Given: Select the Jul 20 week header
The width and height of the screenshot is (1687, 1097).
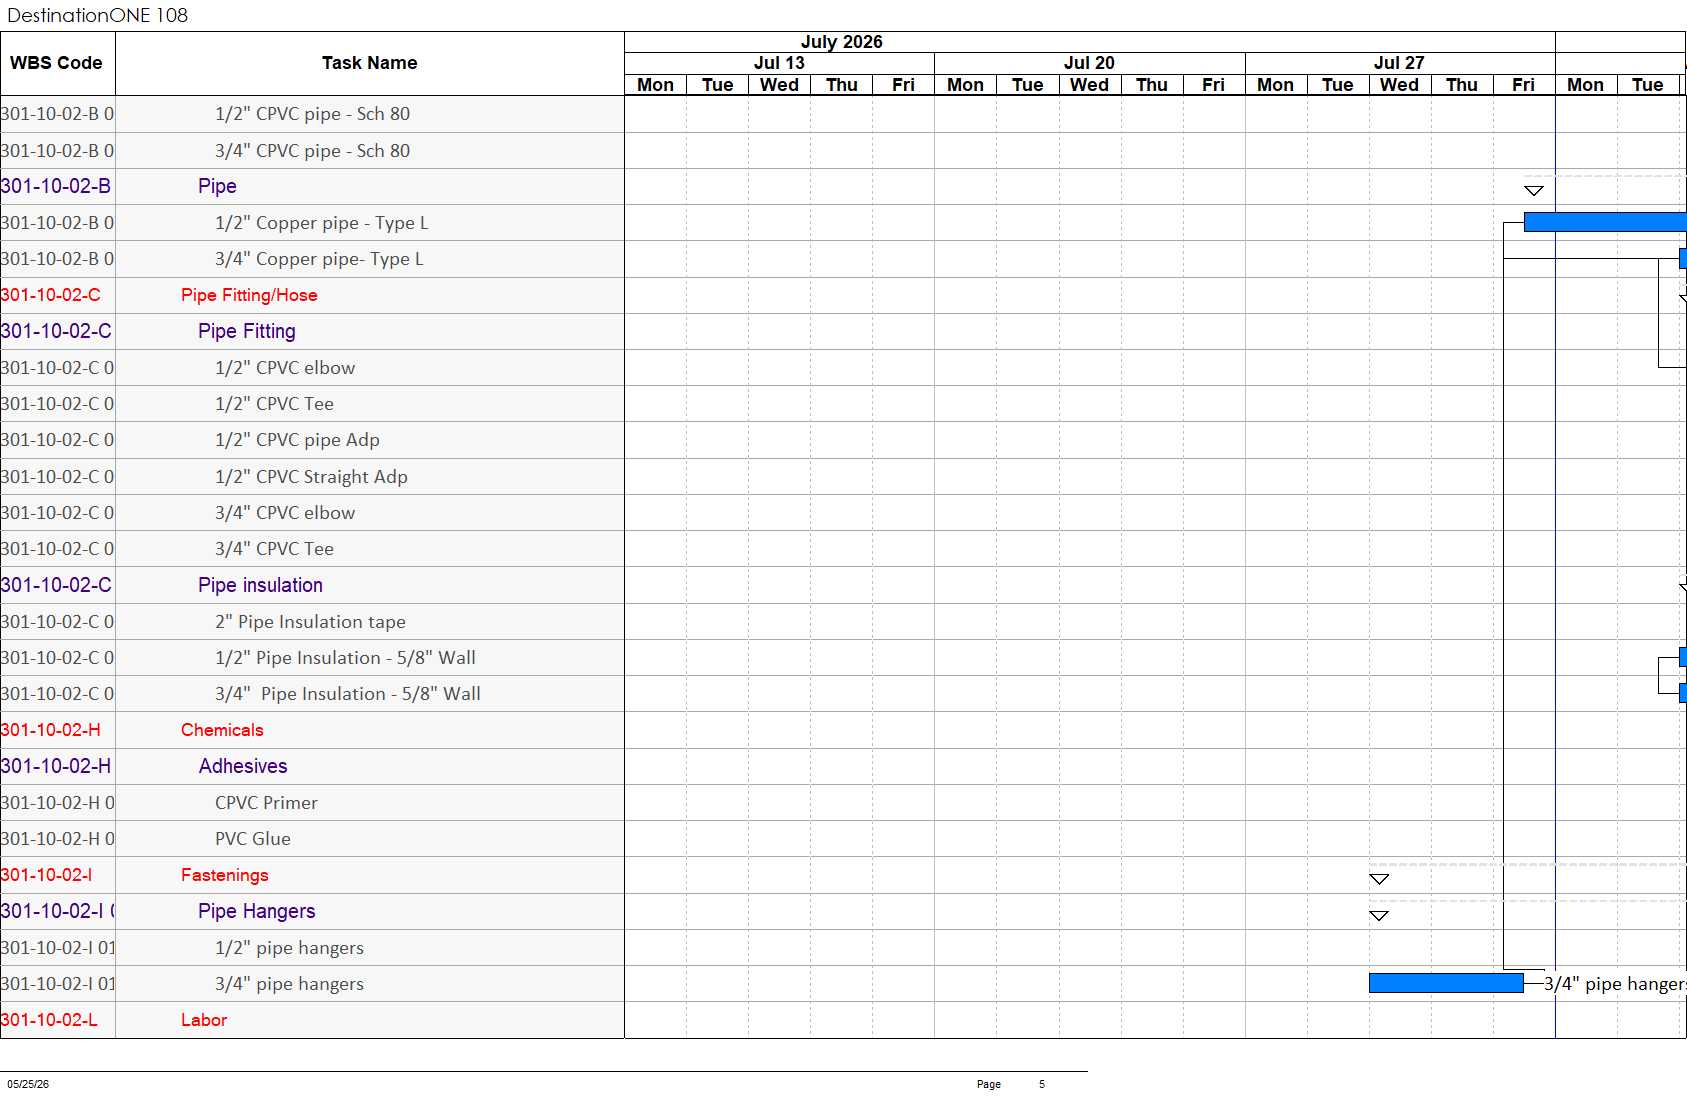Looking at the screenshot, I should (1089, 63).
